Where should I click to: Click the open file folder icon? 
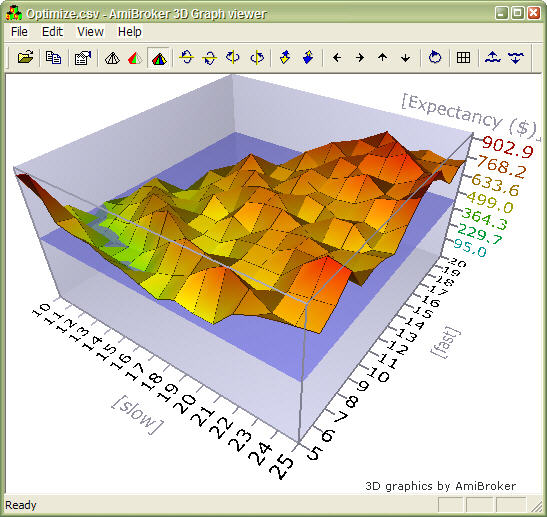[x=25, y=57]
